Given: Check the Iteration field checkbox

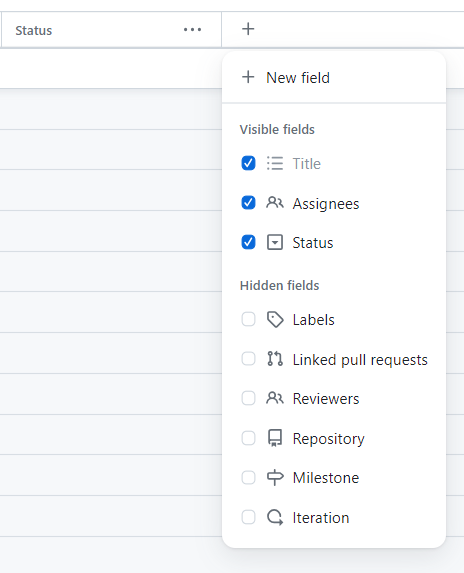Looking at the screenshot, I should [x=248, y=517].
